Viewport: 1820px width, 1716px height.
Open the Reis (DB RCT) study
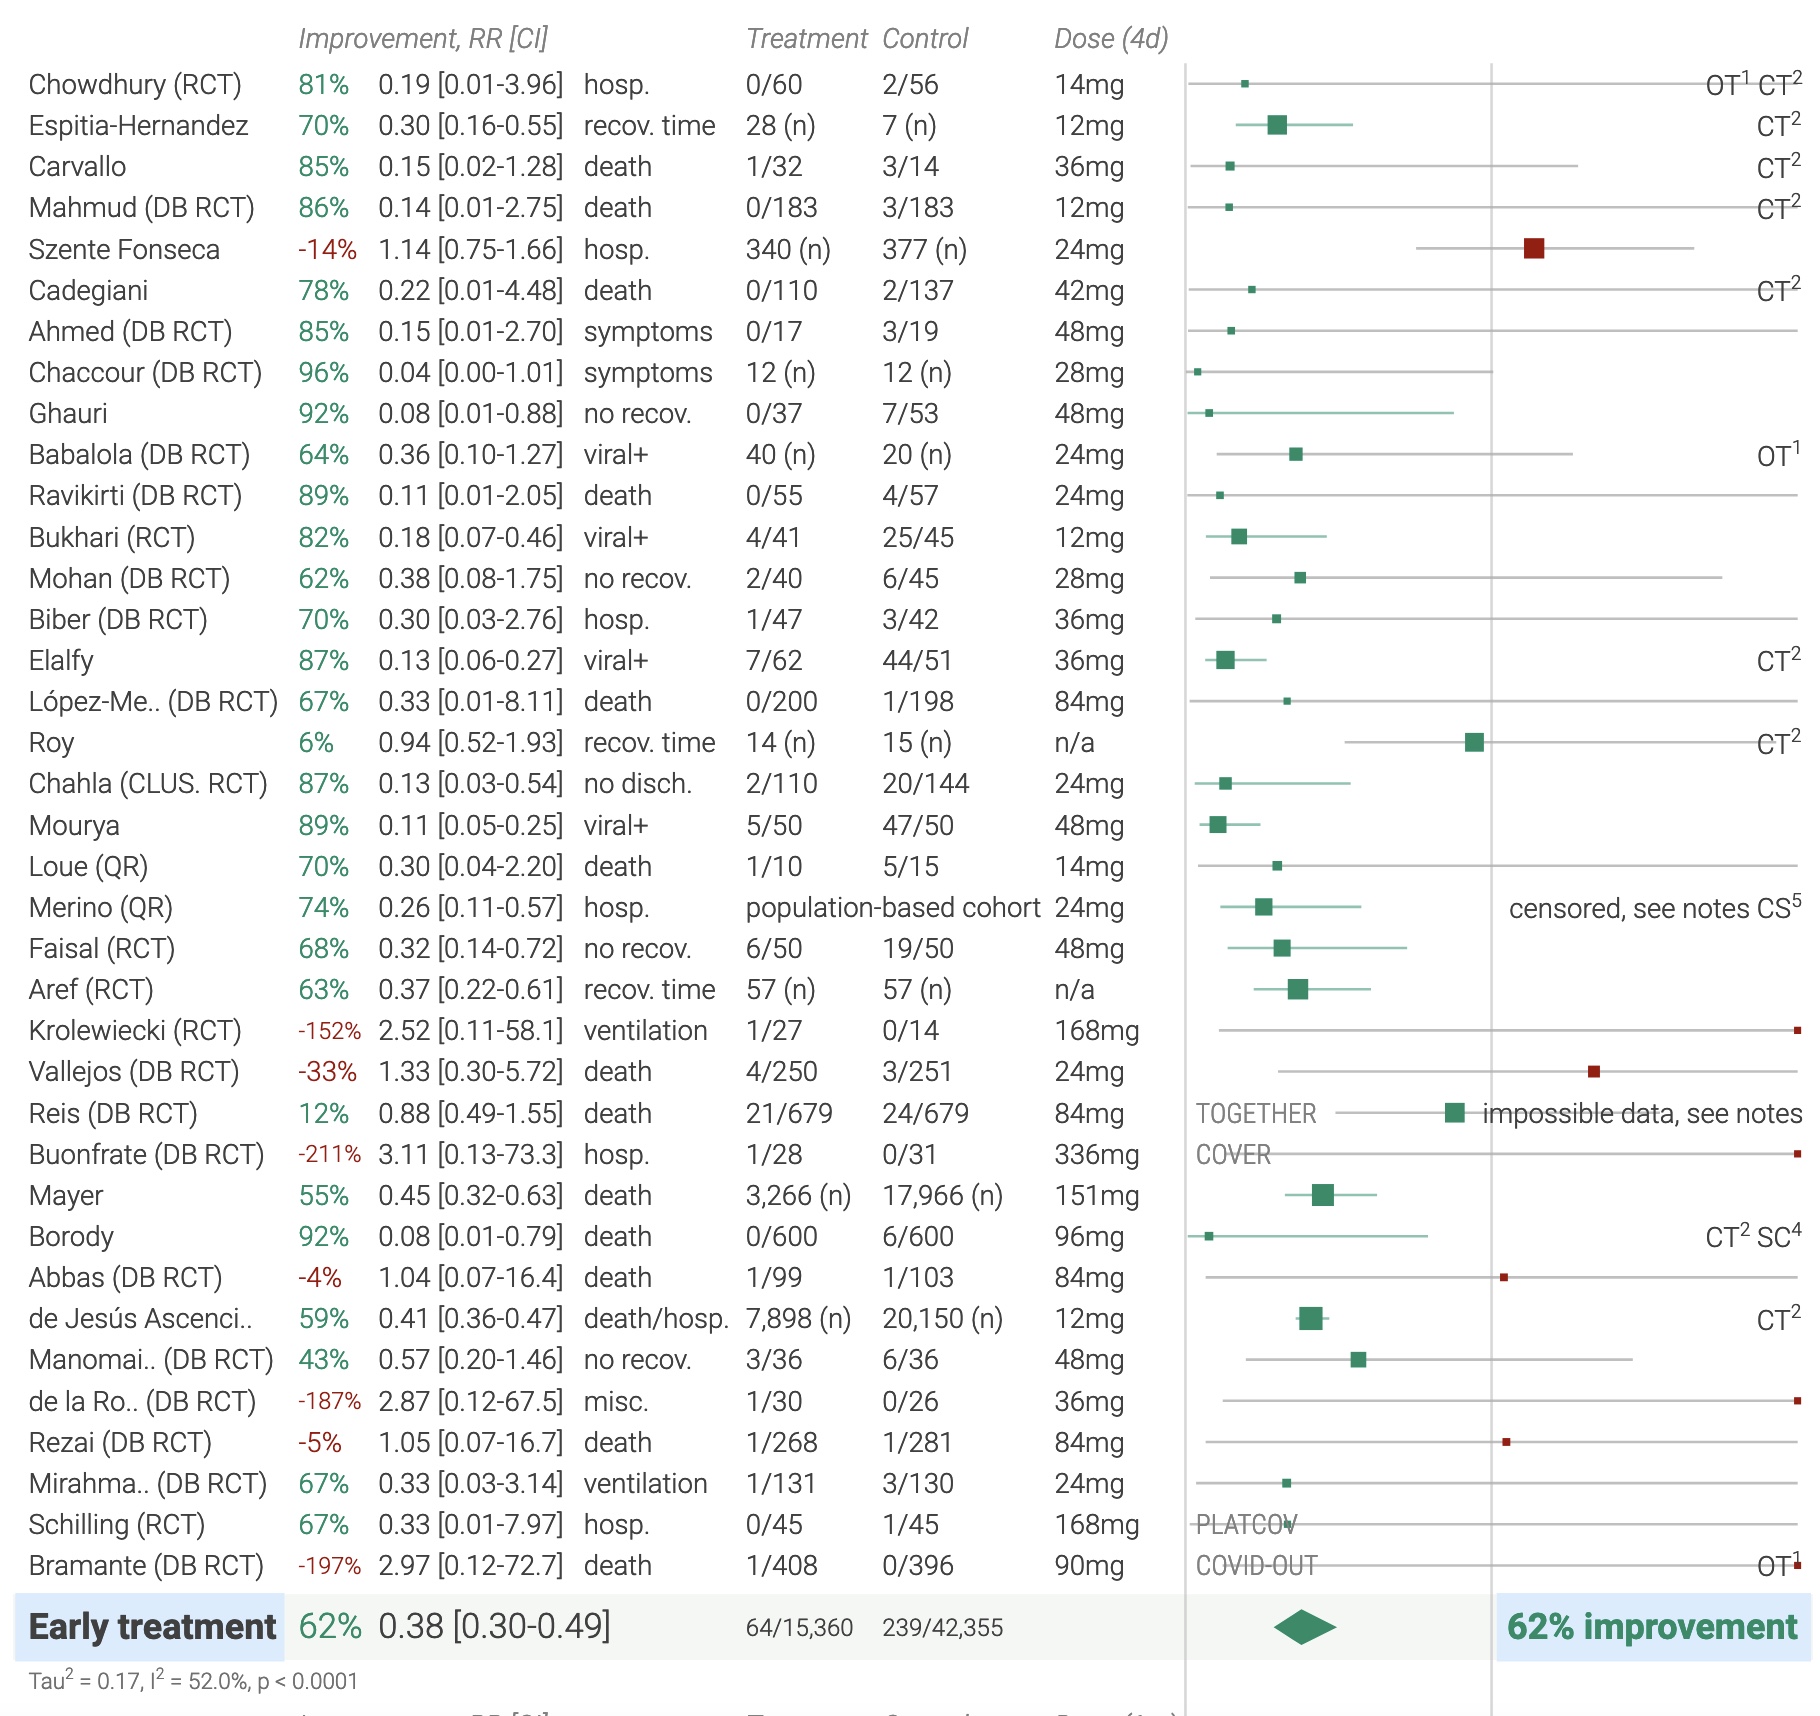tap(113, 1114)
